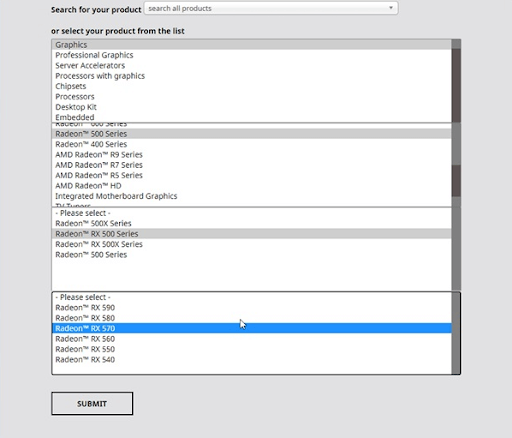
Task: Choose 'Radeon RX 580' model
Action: pos(252,318)
